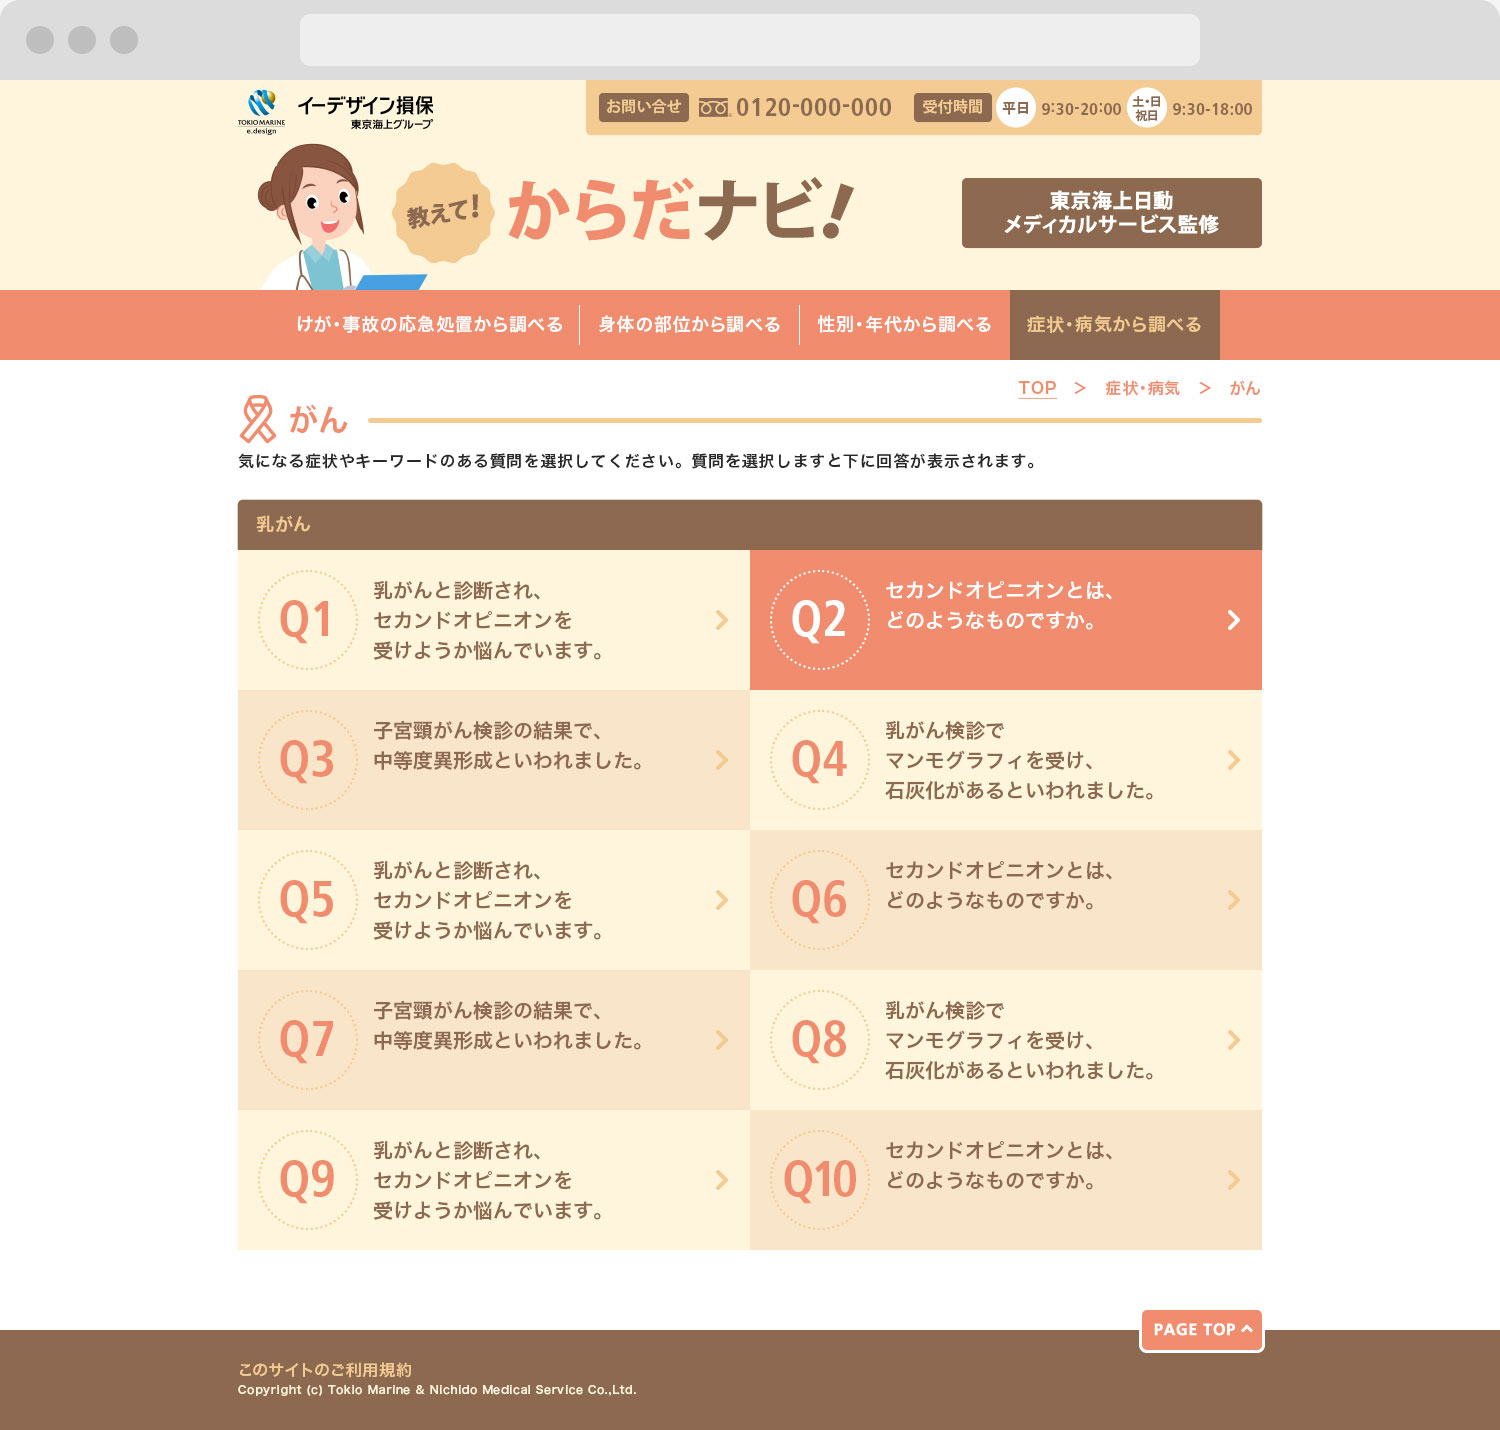Click the Tokio Marine e.design logo
The height and width of the screenshot is (1430, 1500).
click(262, 111)
